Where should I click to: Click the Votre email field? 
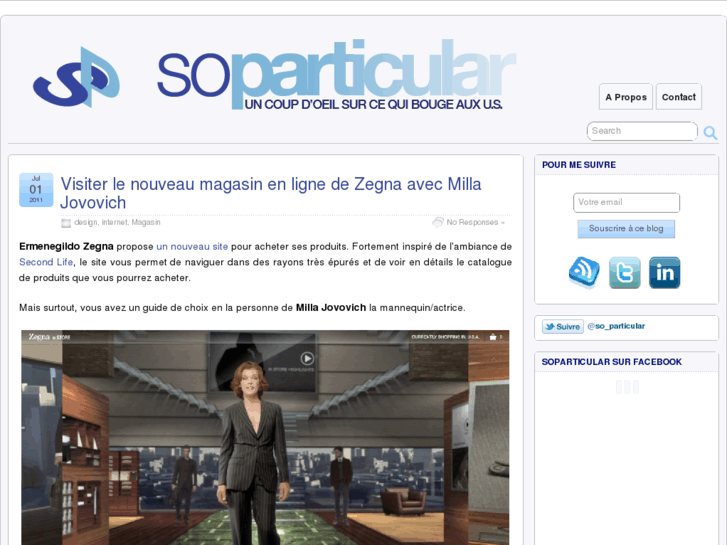pos(626,203)
